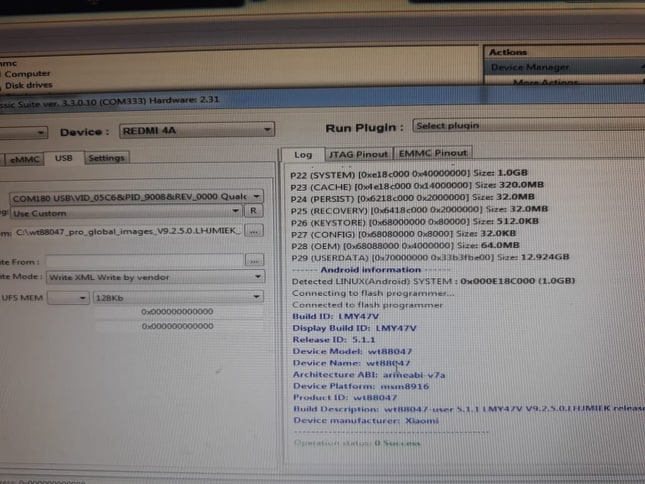The image size is (645, 484).
Task: Click the Detected LINUX(Android) SYSTEM line
Action: (433, 281)
